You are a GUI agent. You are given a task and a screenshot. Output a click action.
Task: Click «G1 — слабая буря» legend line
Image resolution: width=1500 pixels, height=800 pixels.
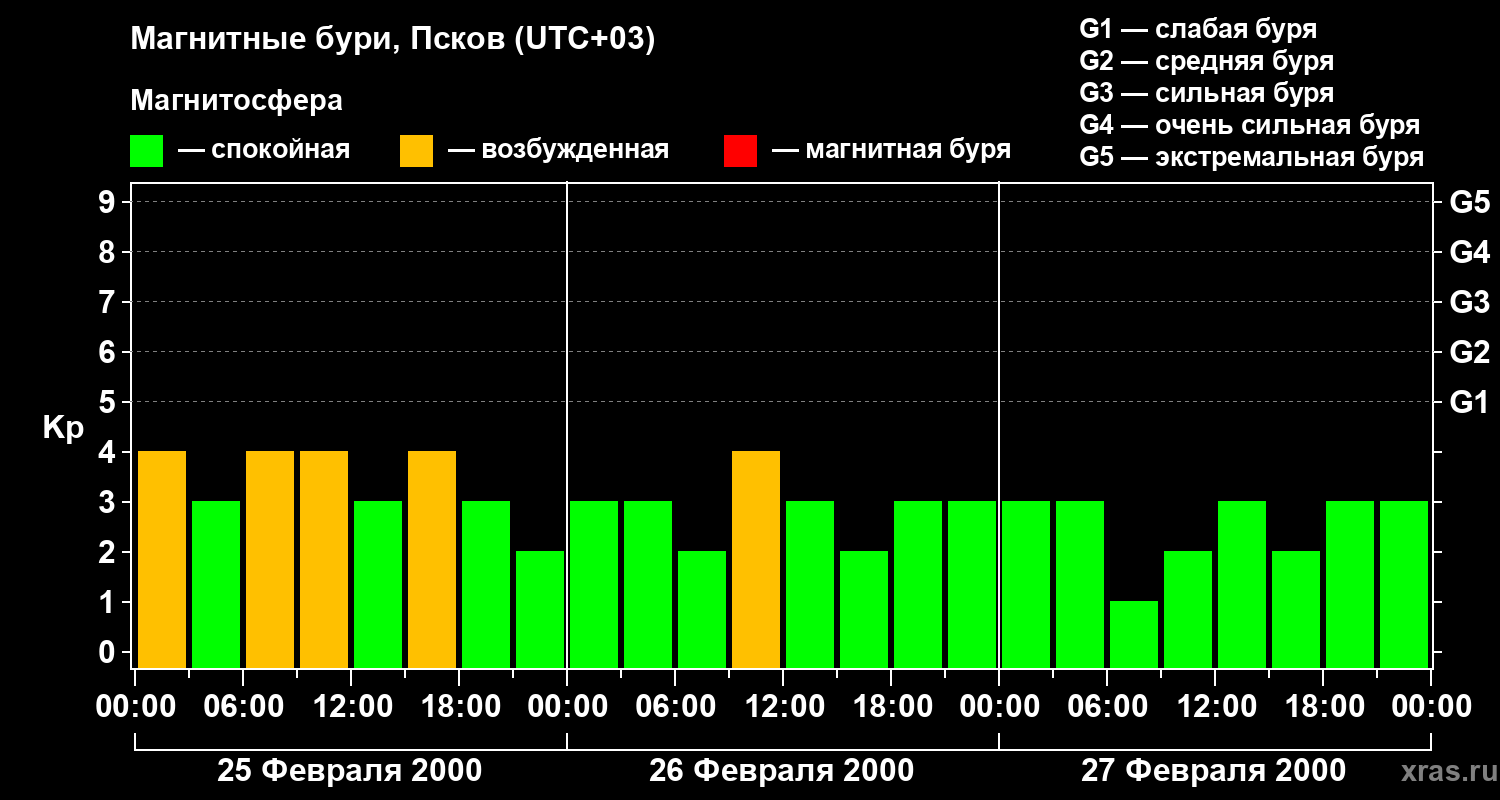[x=1198, y=29]
